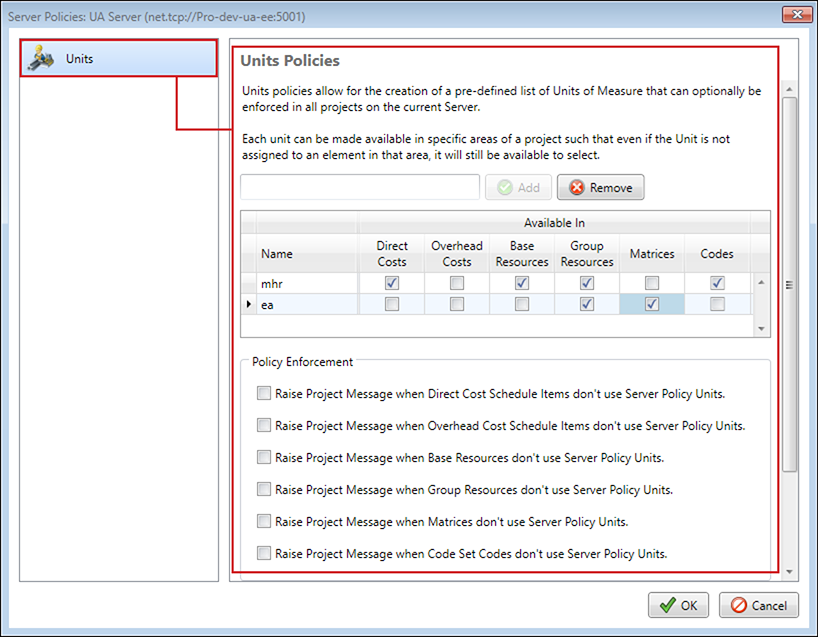Close the Server Policies dialog window
This screenshot has height=637, width=818.
click(x=796, y=16)
